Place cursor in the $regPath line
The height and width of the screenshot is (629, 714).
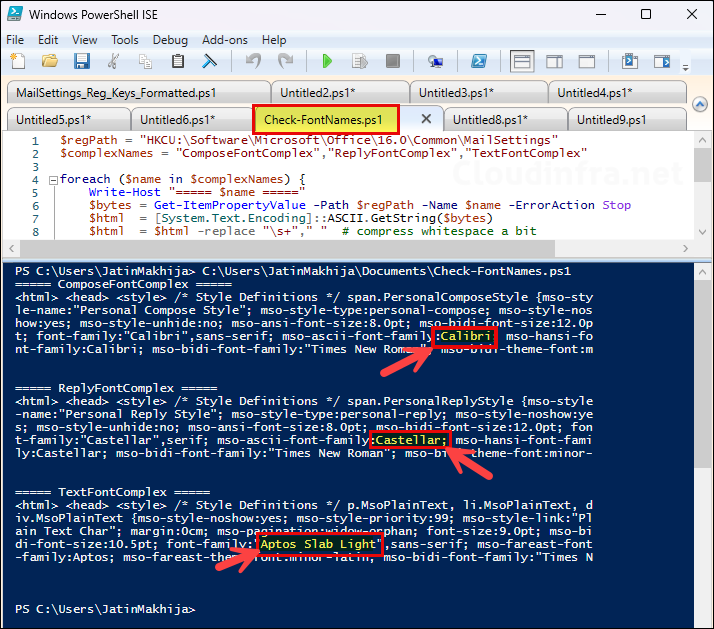point(309,140)
